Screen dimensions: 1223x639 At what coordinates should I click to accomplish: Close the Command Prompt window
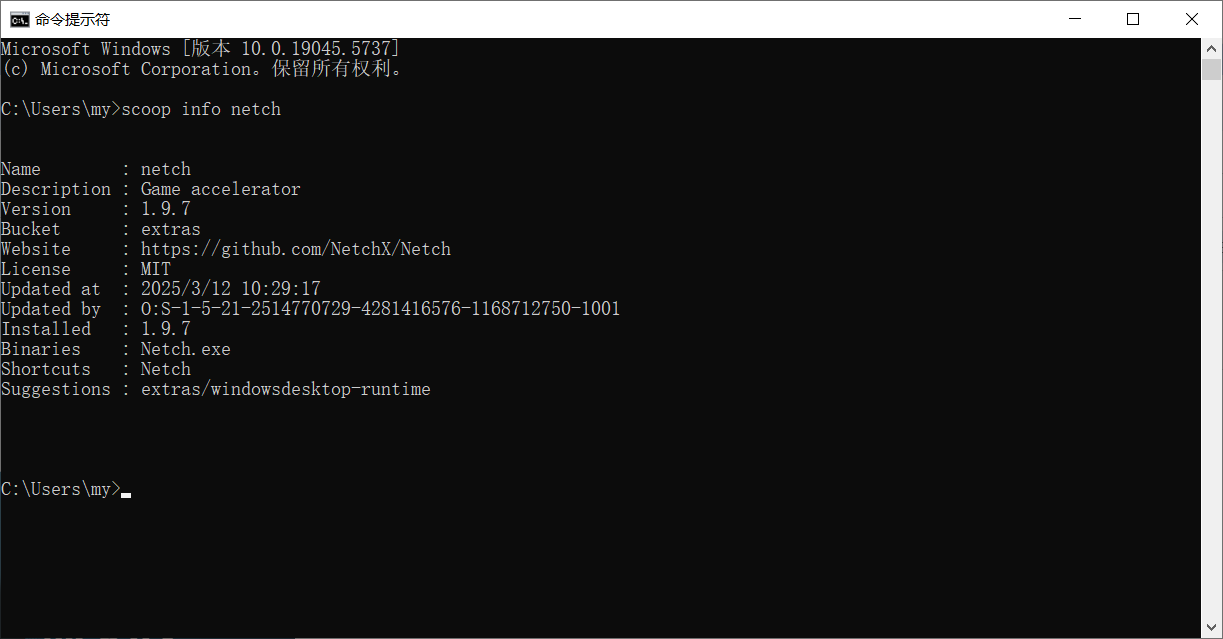pyautogui.click(x=1192, y=19)
